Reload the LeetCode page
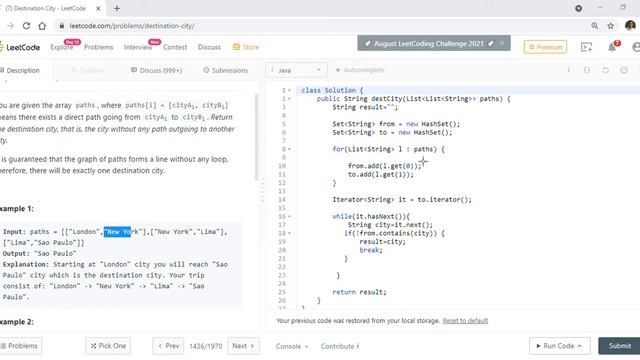Image resolution: width=640 pixels, height=360 pixels. (26, 26)
